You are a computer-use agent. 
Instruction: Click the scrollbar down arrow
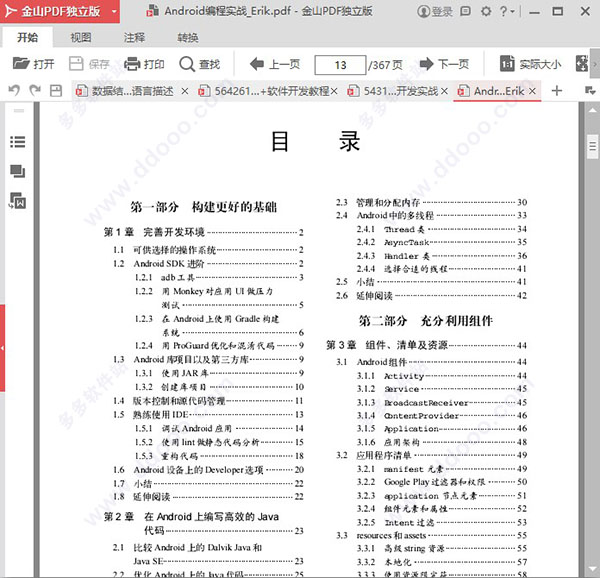point(592,569)
